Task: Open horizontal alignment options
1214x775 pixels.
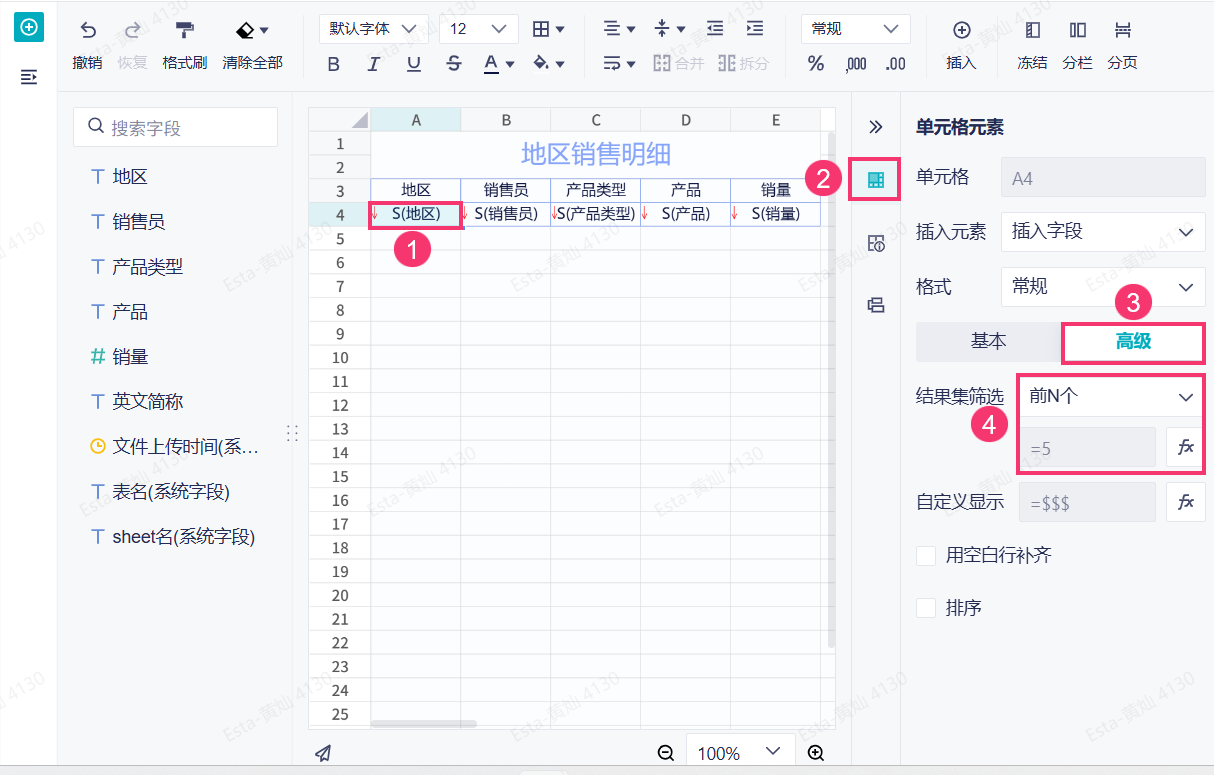Action: (620, 29)
